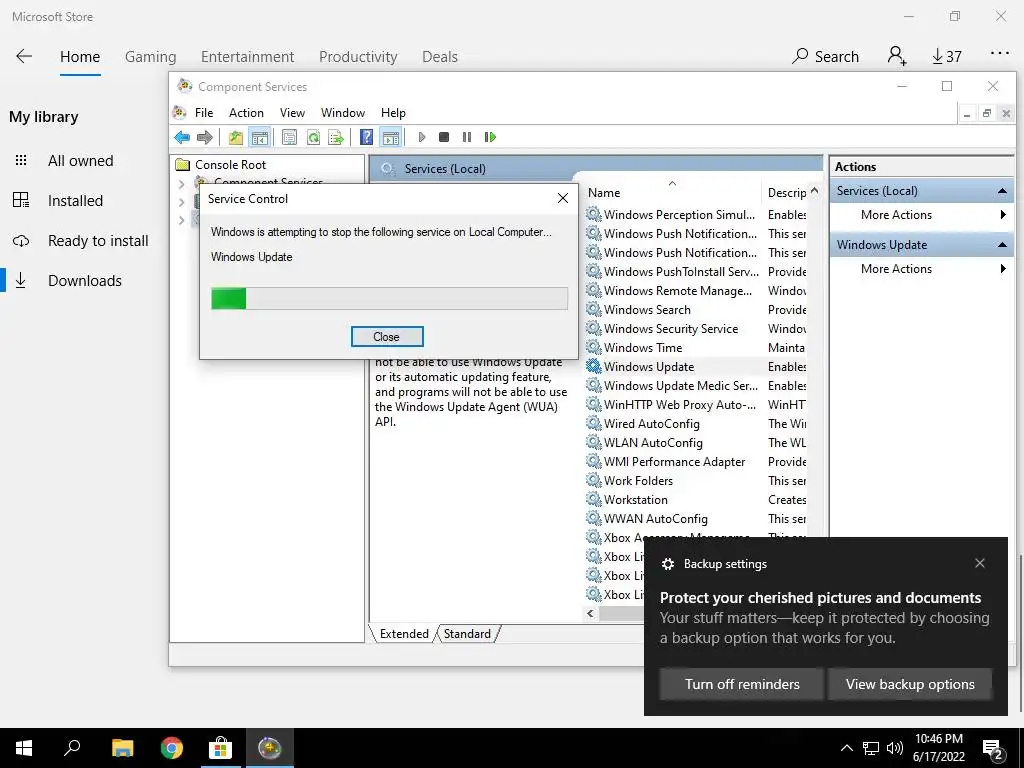Select Console Root in the tree
Screen dimensions: 1024x768
[x=231, y=165]
